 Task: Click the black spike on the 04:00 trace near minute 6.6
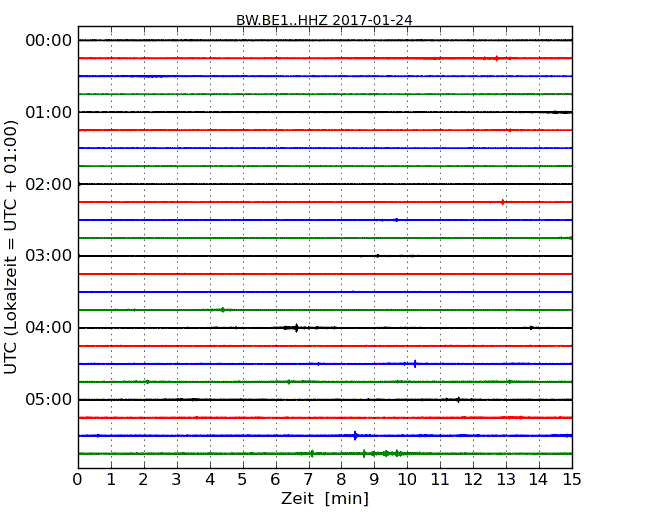[296, 328]
